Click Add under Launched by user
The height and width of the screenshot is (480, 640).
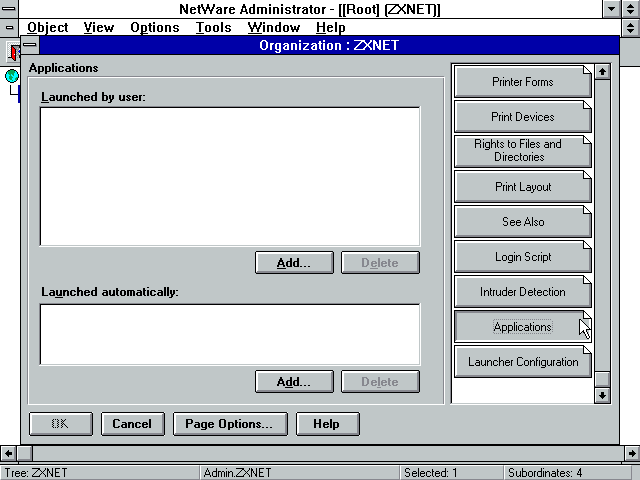click(x=294, y=262)
